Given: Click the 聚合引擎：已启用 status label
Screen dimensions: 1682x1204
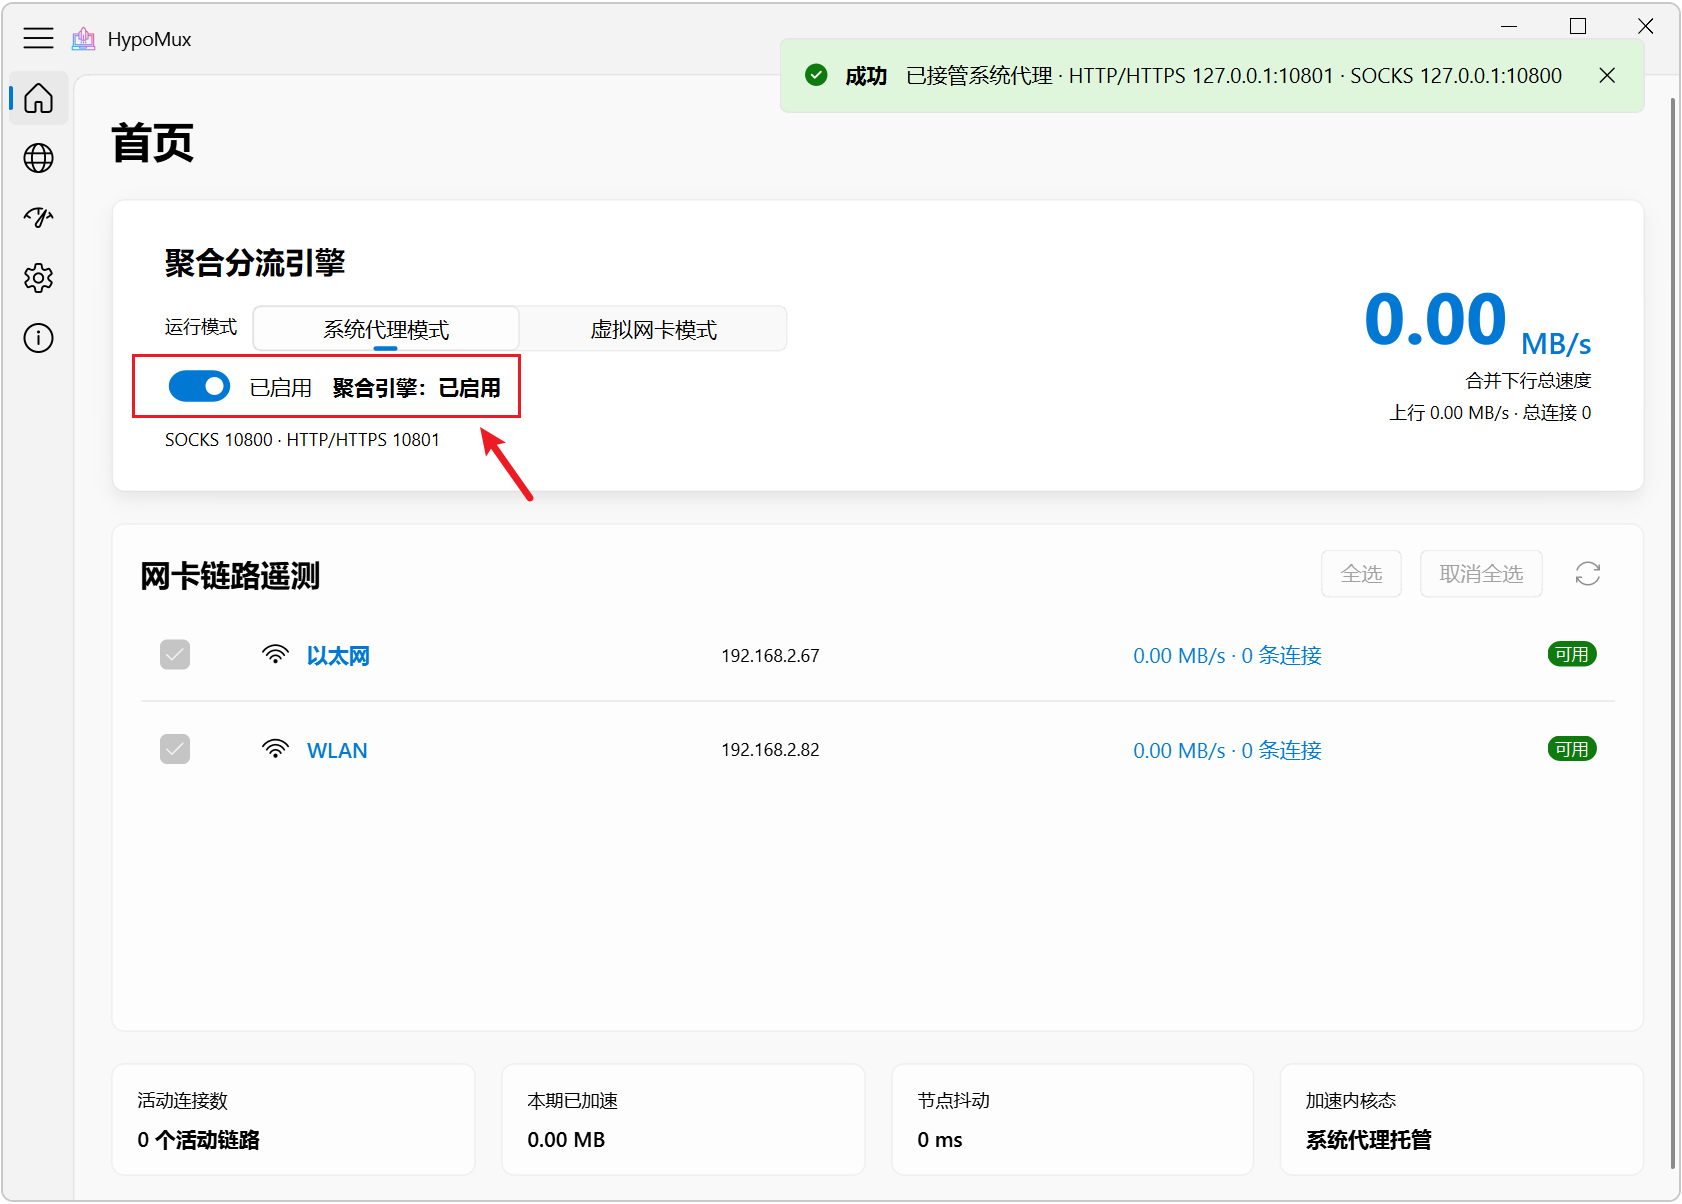Looking at the screenshot, I should coord(417,388).
